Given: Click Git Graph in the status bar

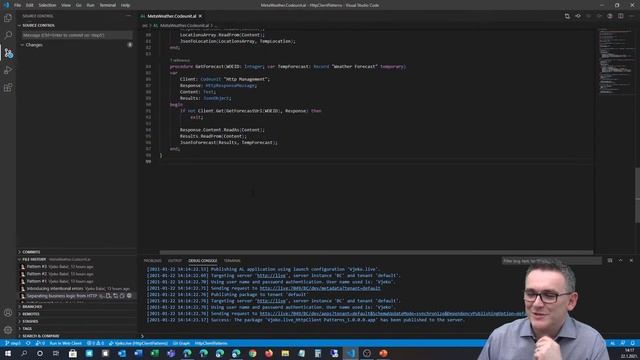Looking at the screenshot, I should (181, 343).
